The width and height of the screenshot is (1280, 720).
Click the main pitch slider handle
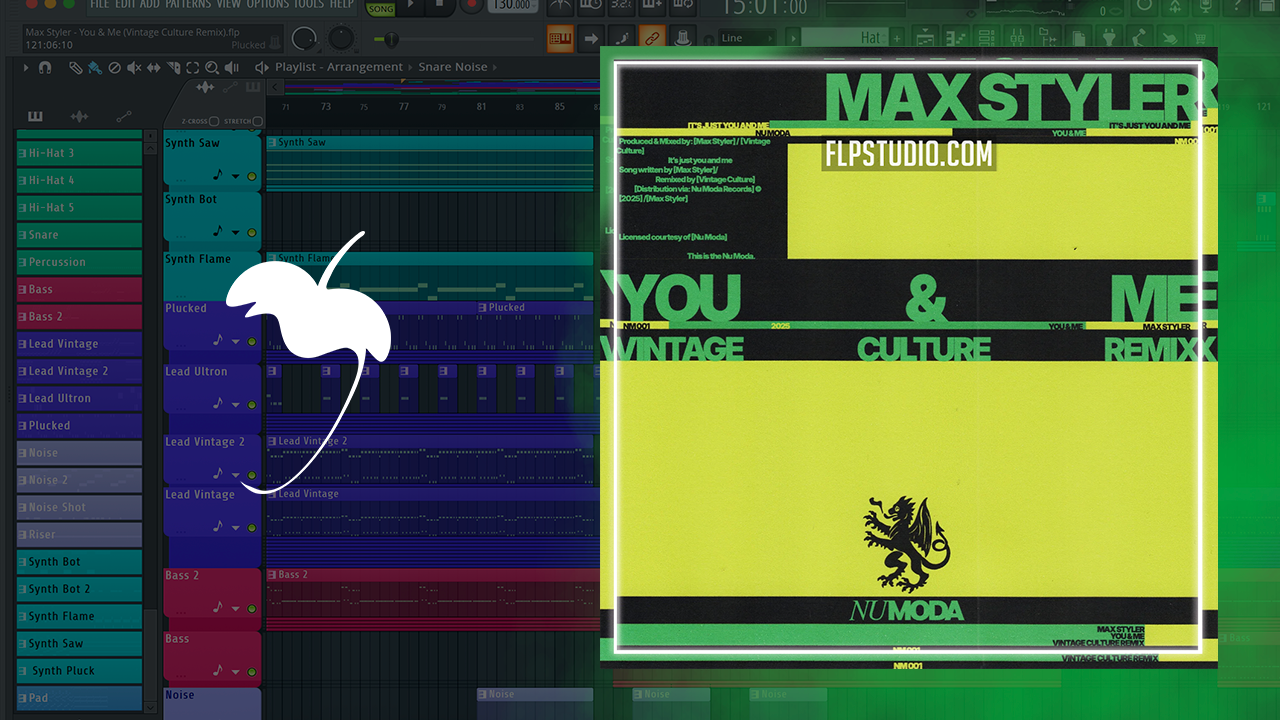click(391, 40)
